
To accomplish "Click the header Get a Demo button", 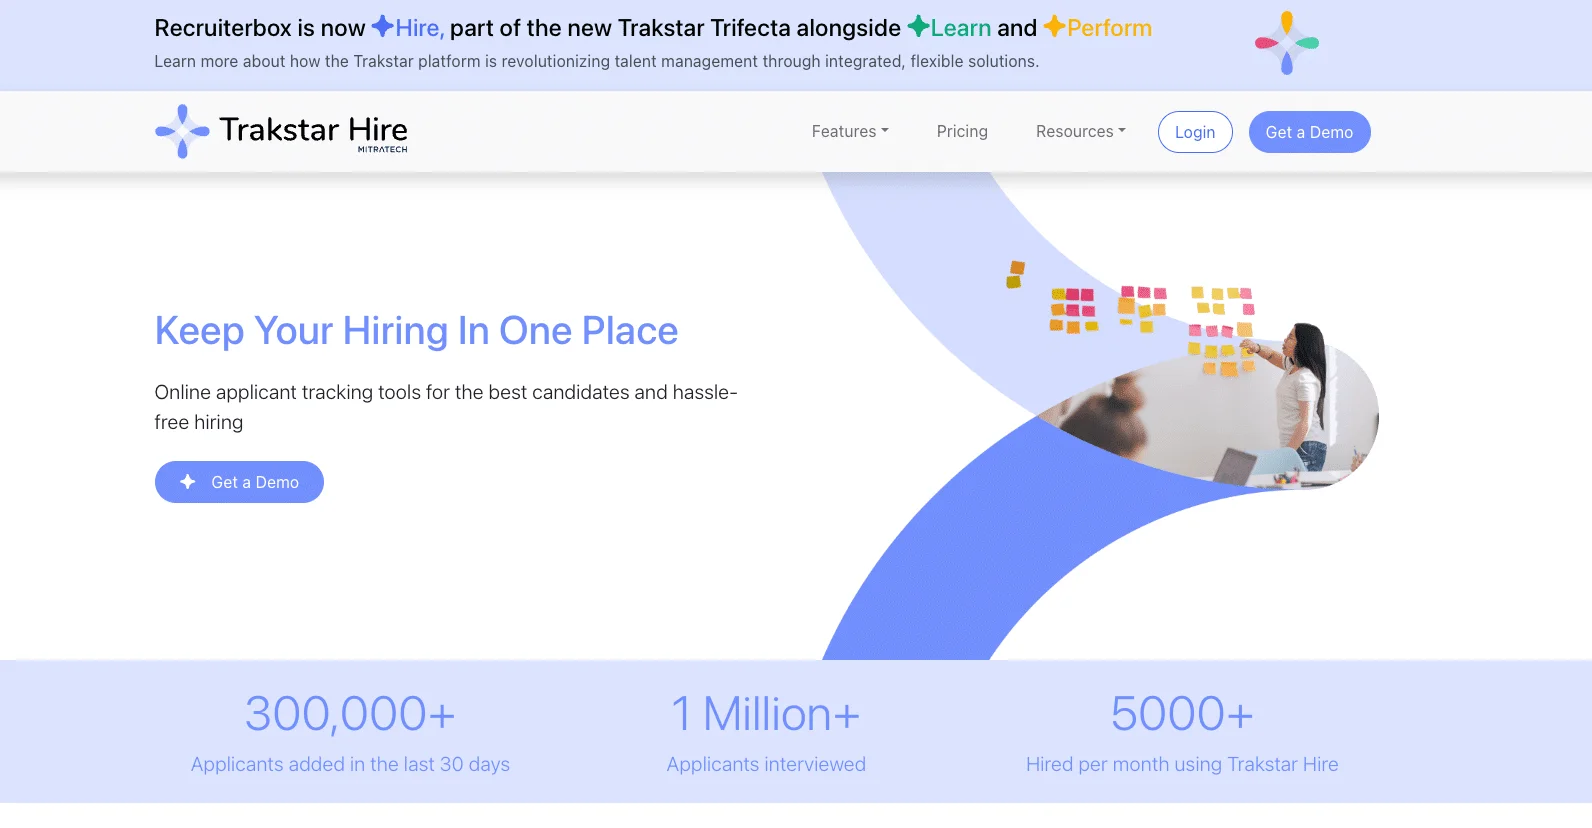I will (x=1309, y=132).
